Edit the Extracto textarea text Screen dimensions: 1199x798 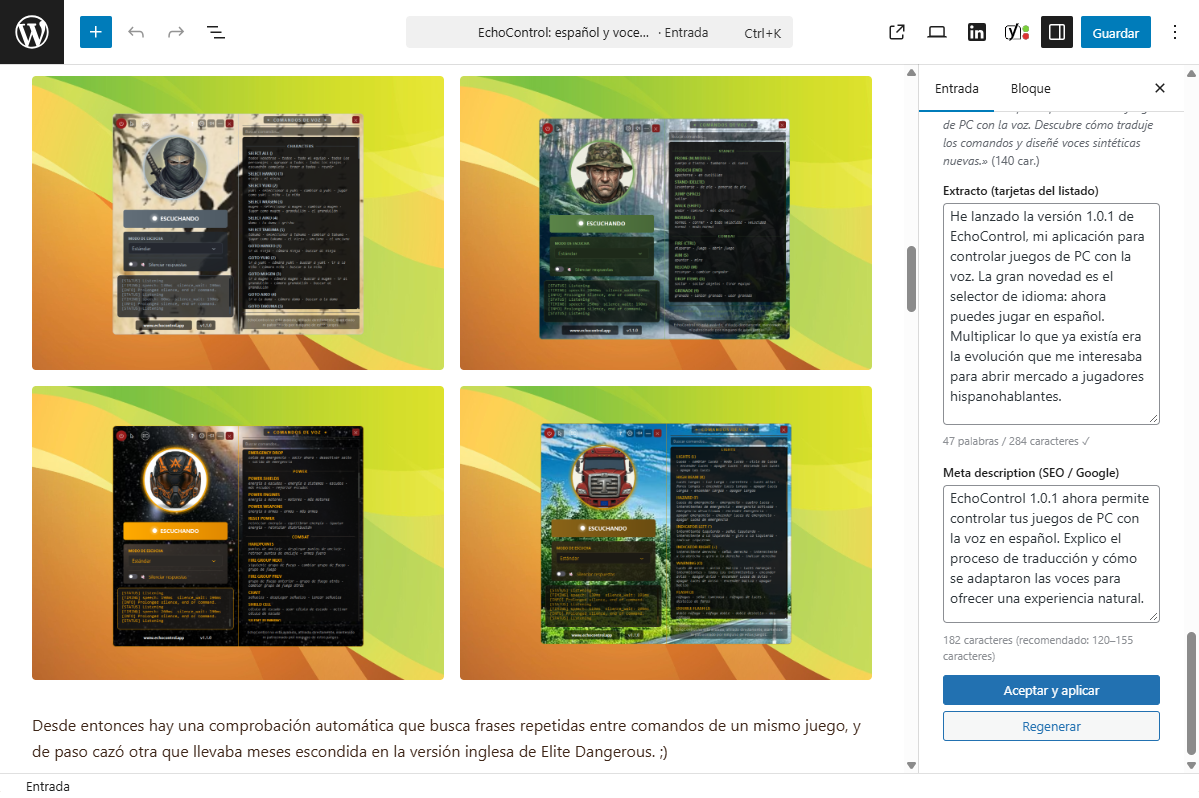coord(1051,313)
